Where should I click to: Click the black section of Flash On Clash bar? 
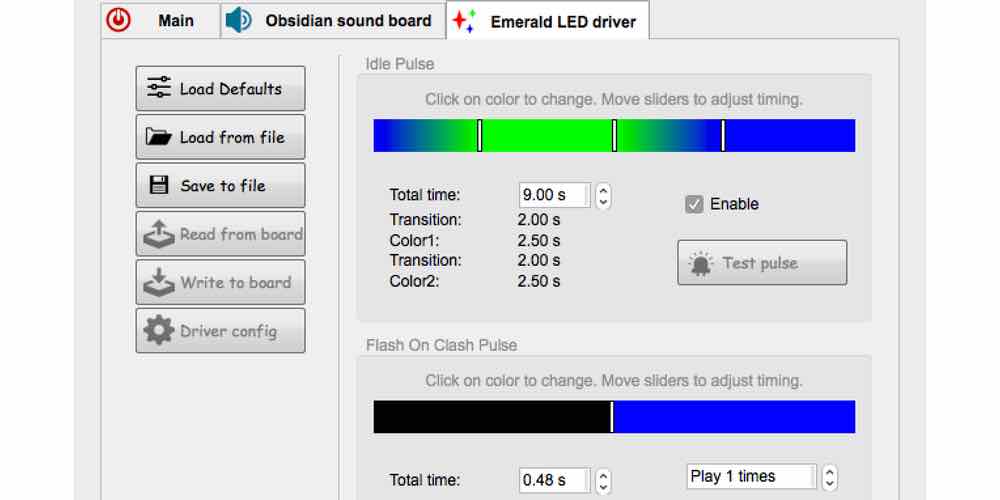pos(490,417)
